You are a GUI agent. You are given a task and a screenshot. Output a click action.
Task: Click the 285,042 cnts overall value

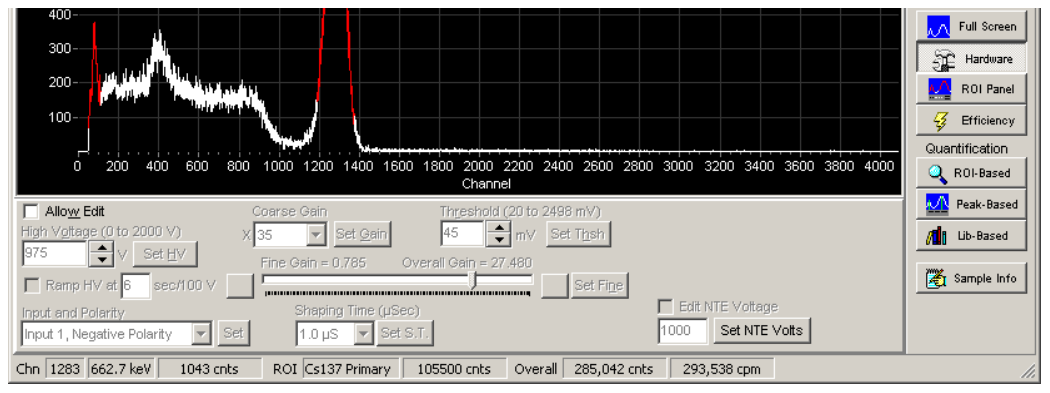pyautogui.click(x=615, y=369)
